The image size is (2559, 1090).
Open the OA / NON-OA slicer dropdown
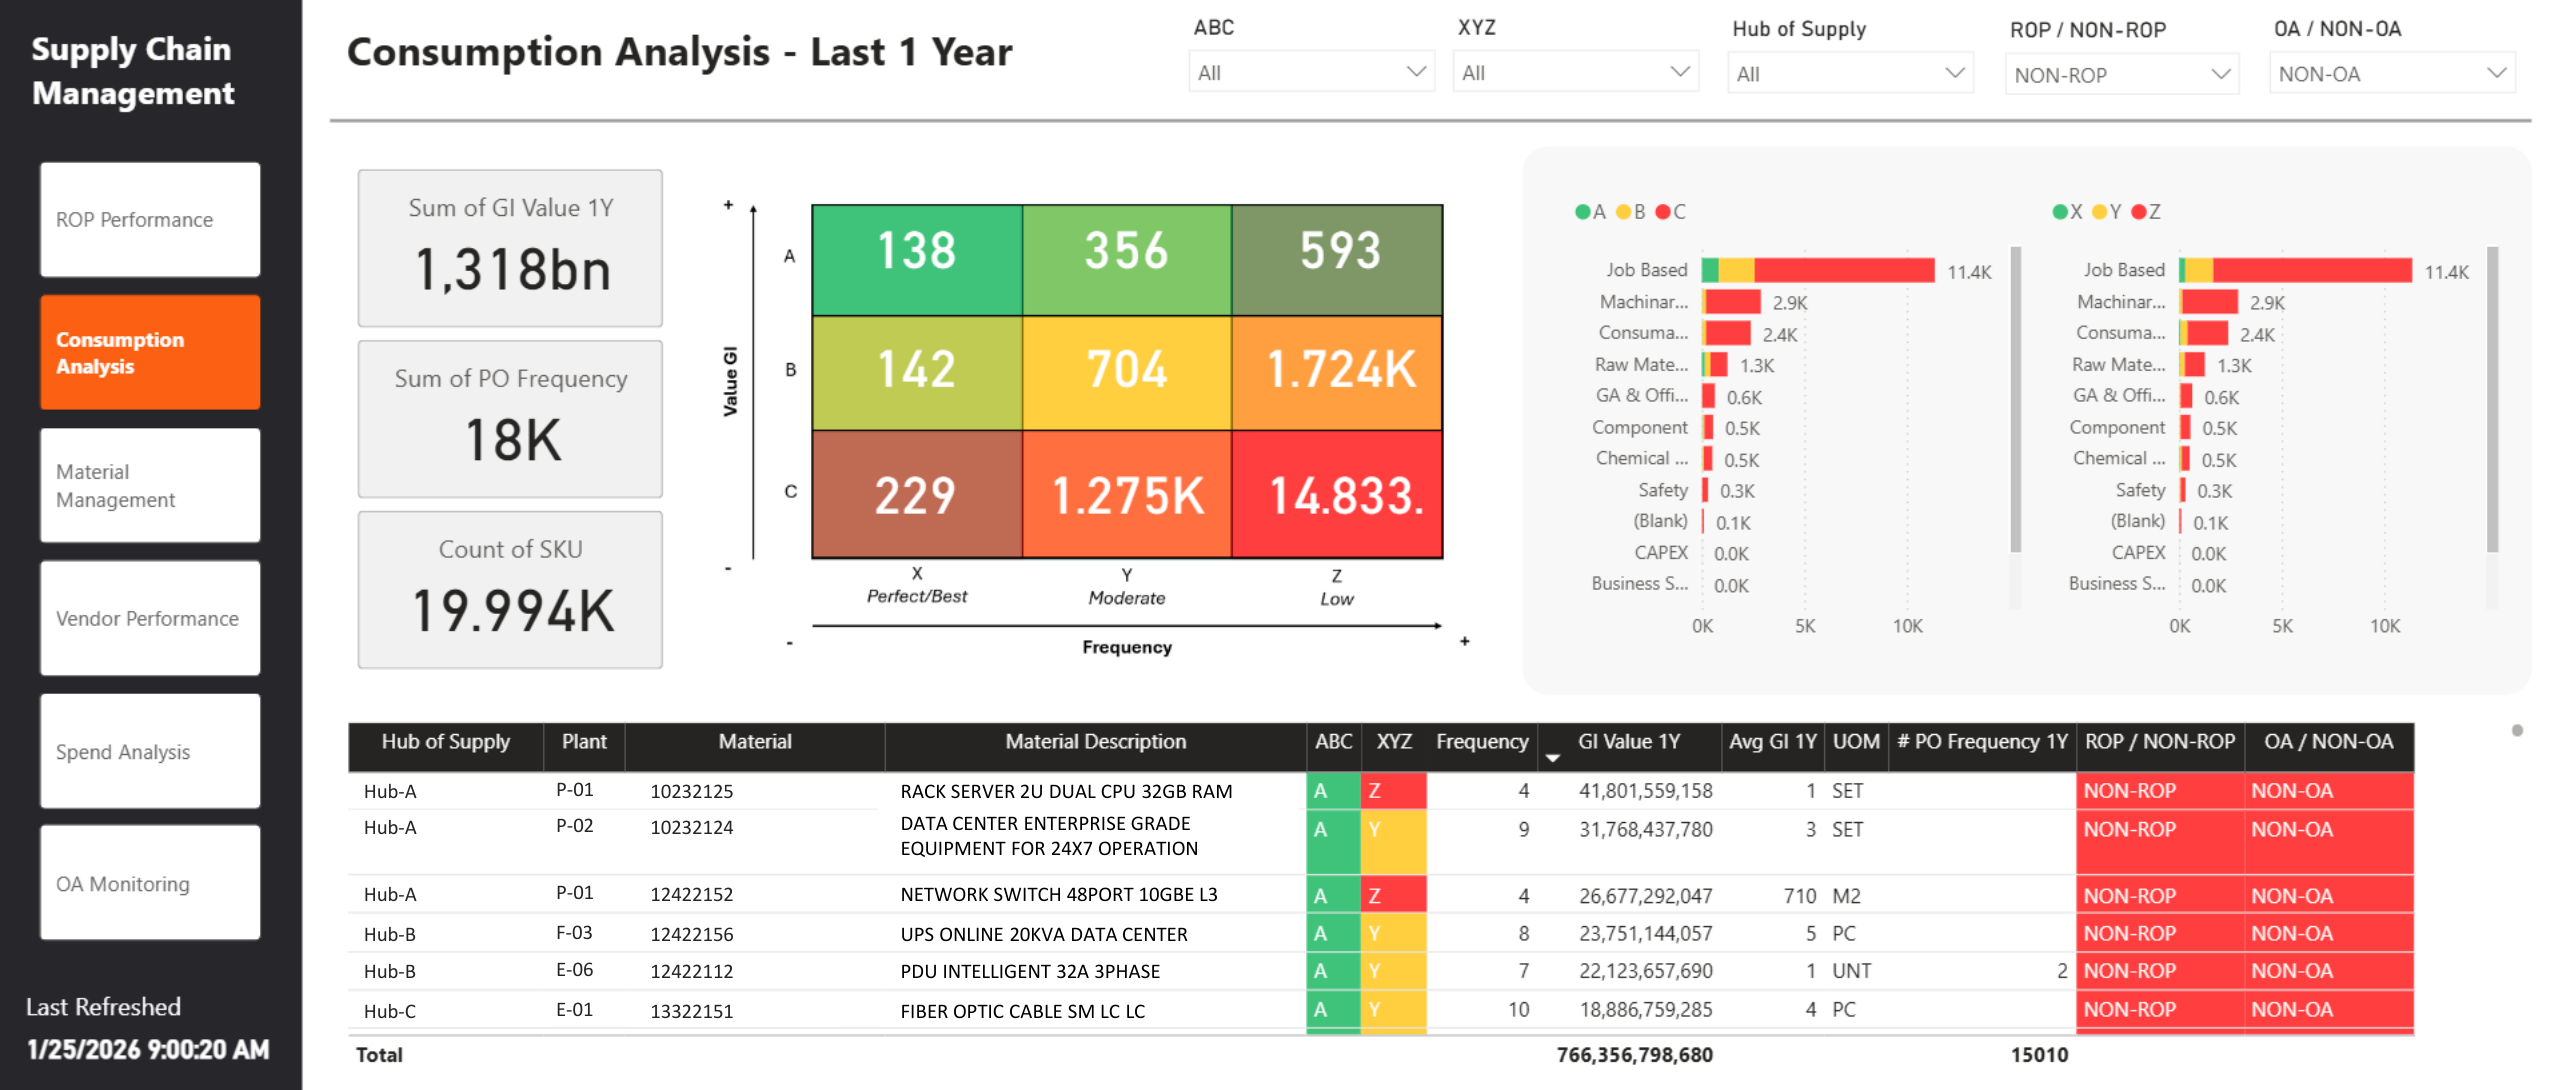2392,73
